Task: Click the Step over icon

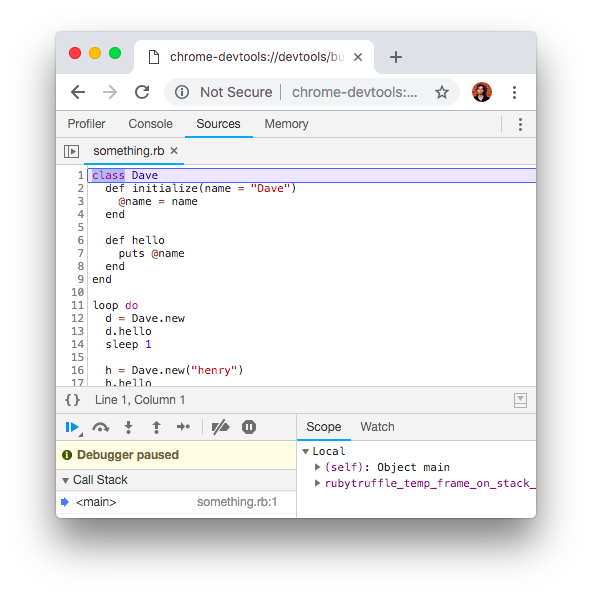Action: pos(101,427)
